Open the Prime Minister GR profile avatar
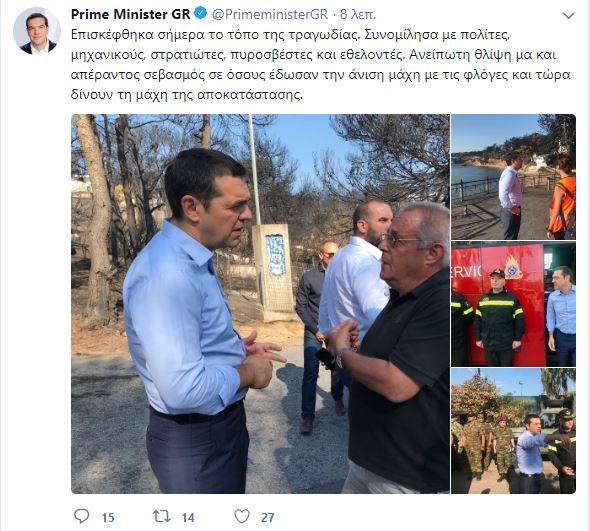This screenshot has height=531, width=590. pyautogui.click(x=37, y=31)
